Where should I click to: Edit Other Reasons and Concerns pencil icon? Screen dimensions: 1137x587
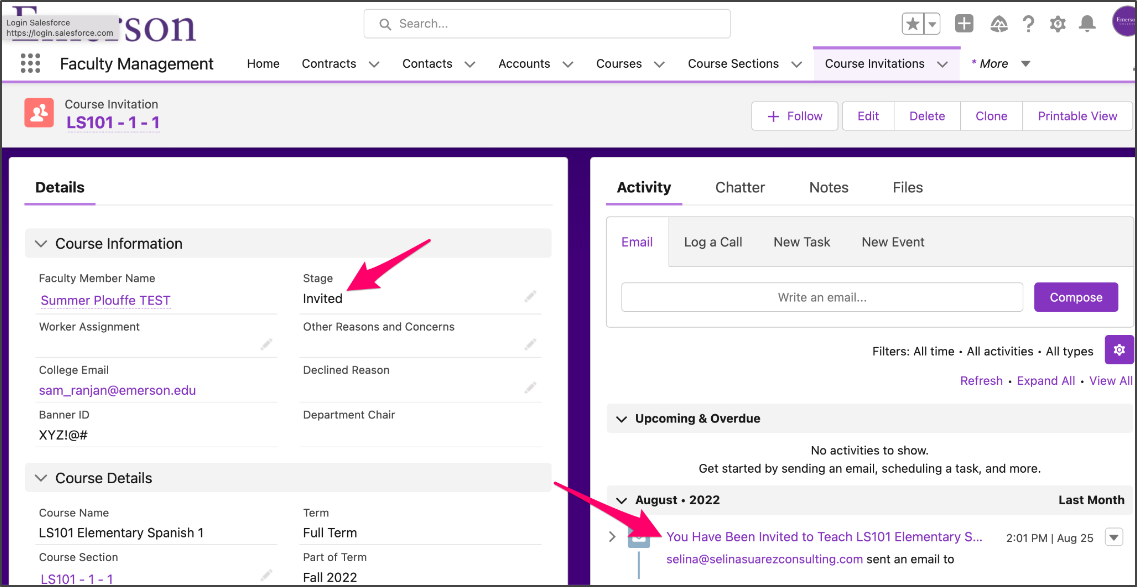coord(531,344)
